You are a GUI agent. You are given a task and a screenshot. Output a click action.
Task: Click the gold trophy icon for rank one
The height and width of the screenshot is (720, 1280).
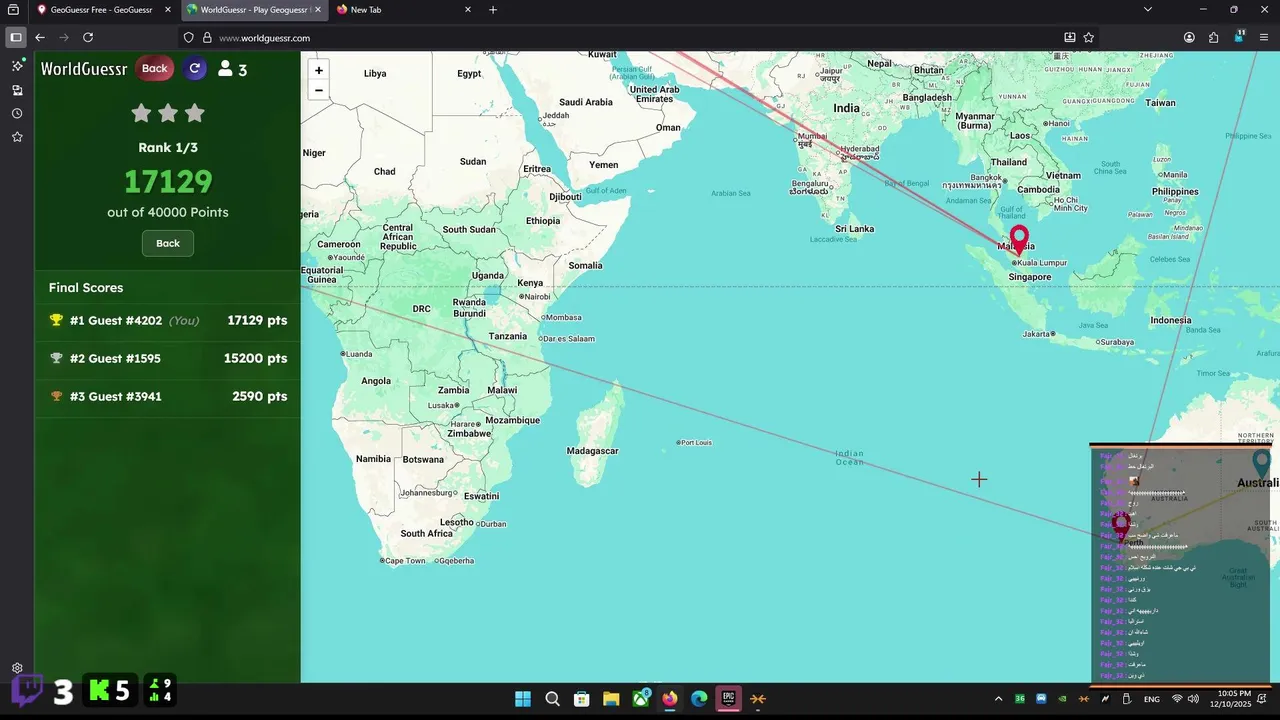point(56,321)
